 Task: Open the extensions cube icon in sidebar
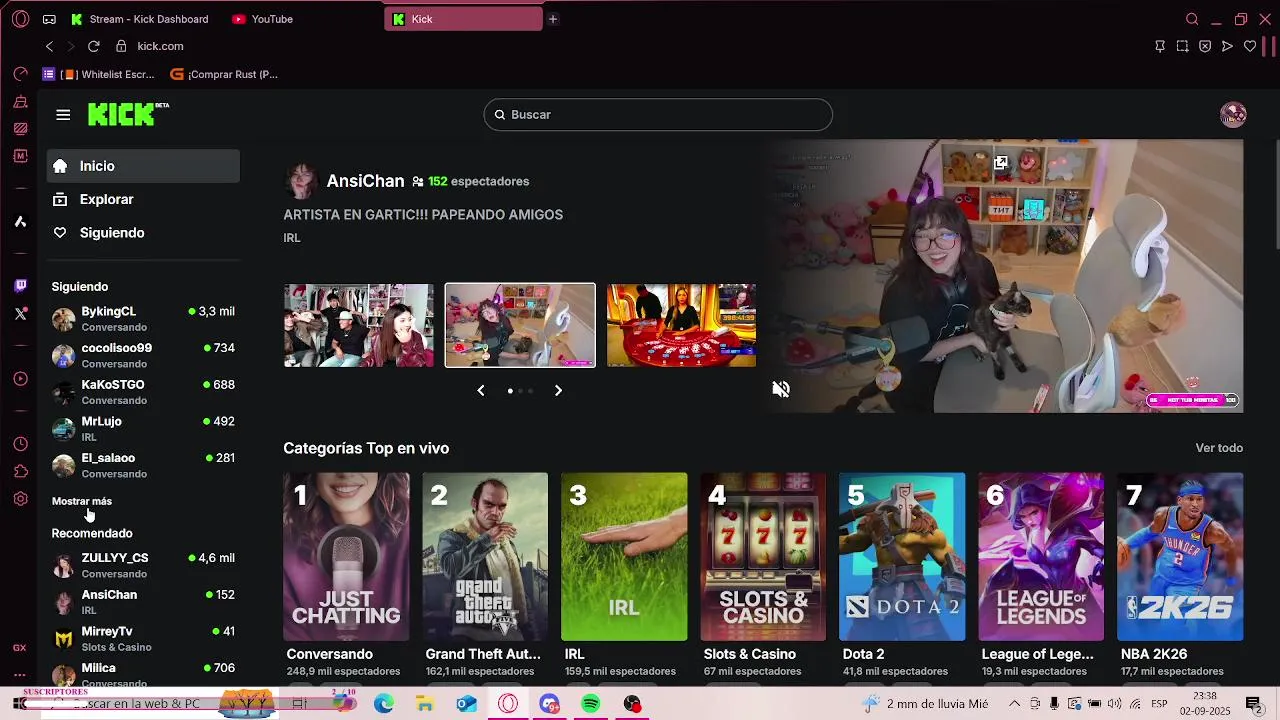(x=20, y=471)
